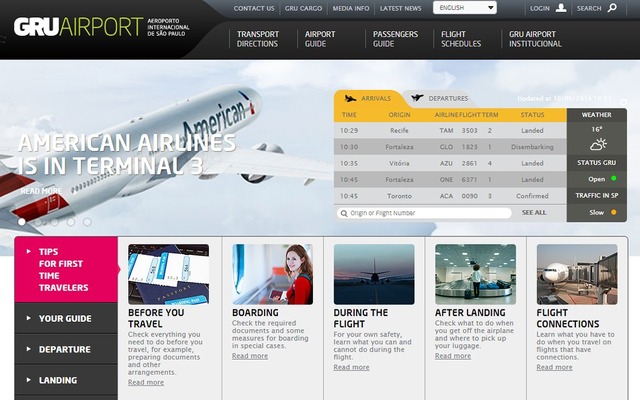Open the Before You Travel thumbnail

click(x=168, y=274)
